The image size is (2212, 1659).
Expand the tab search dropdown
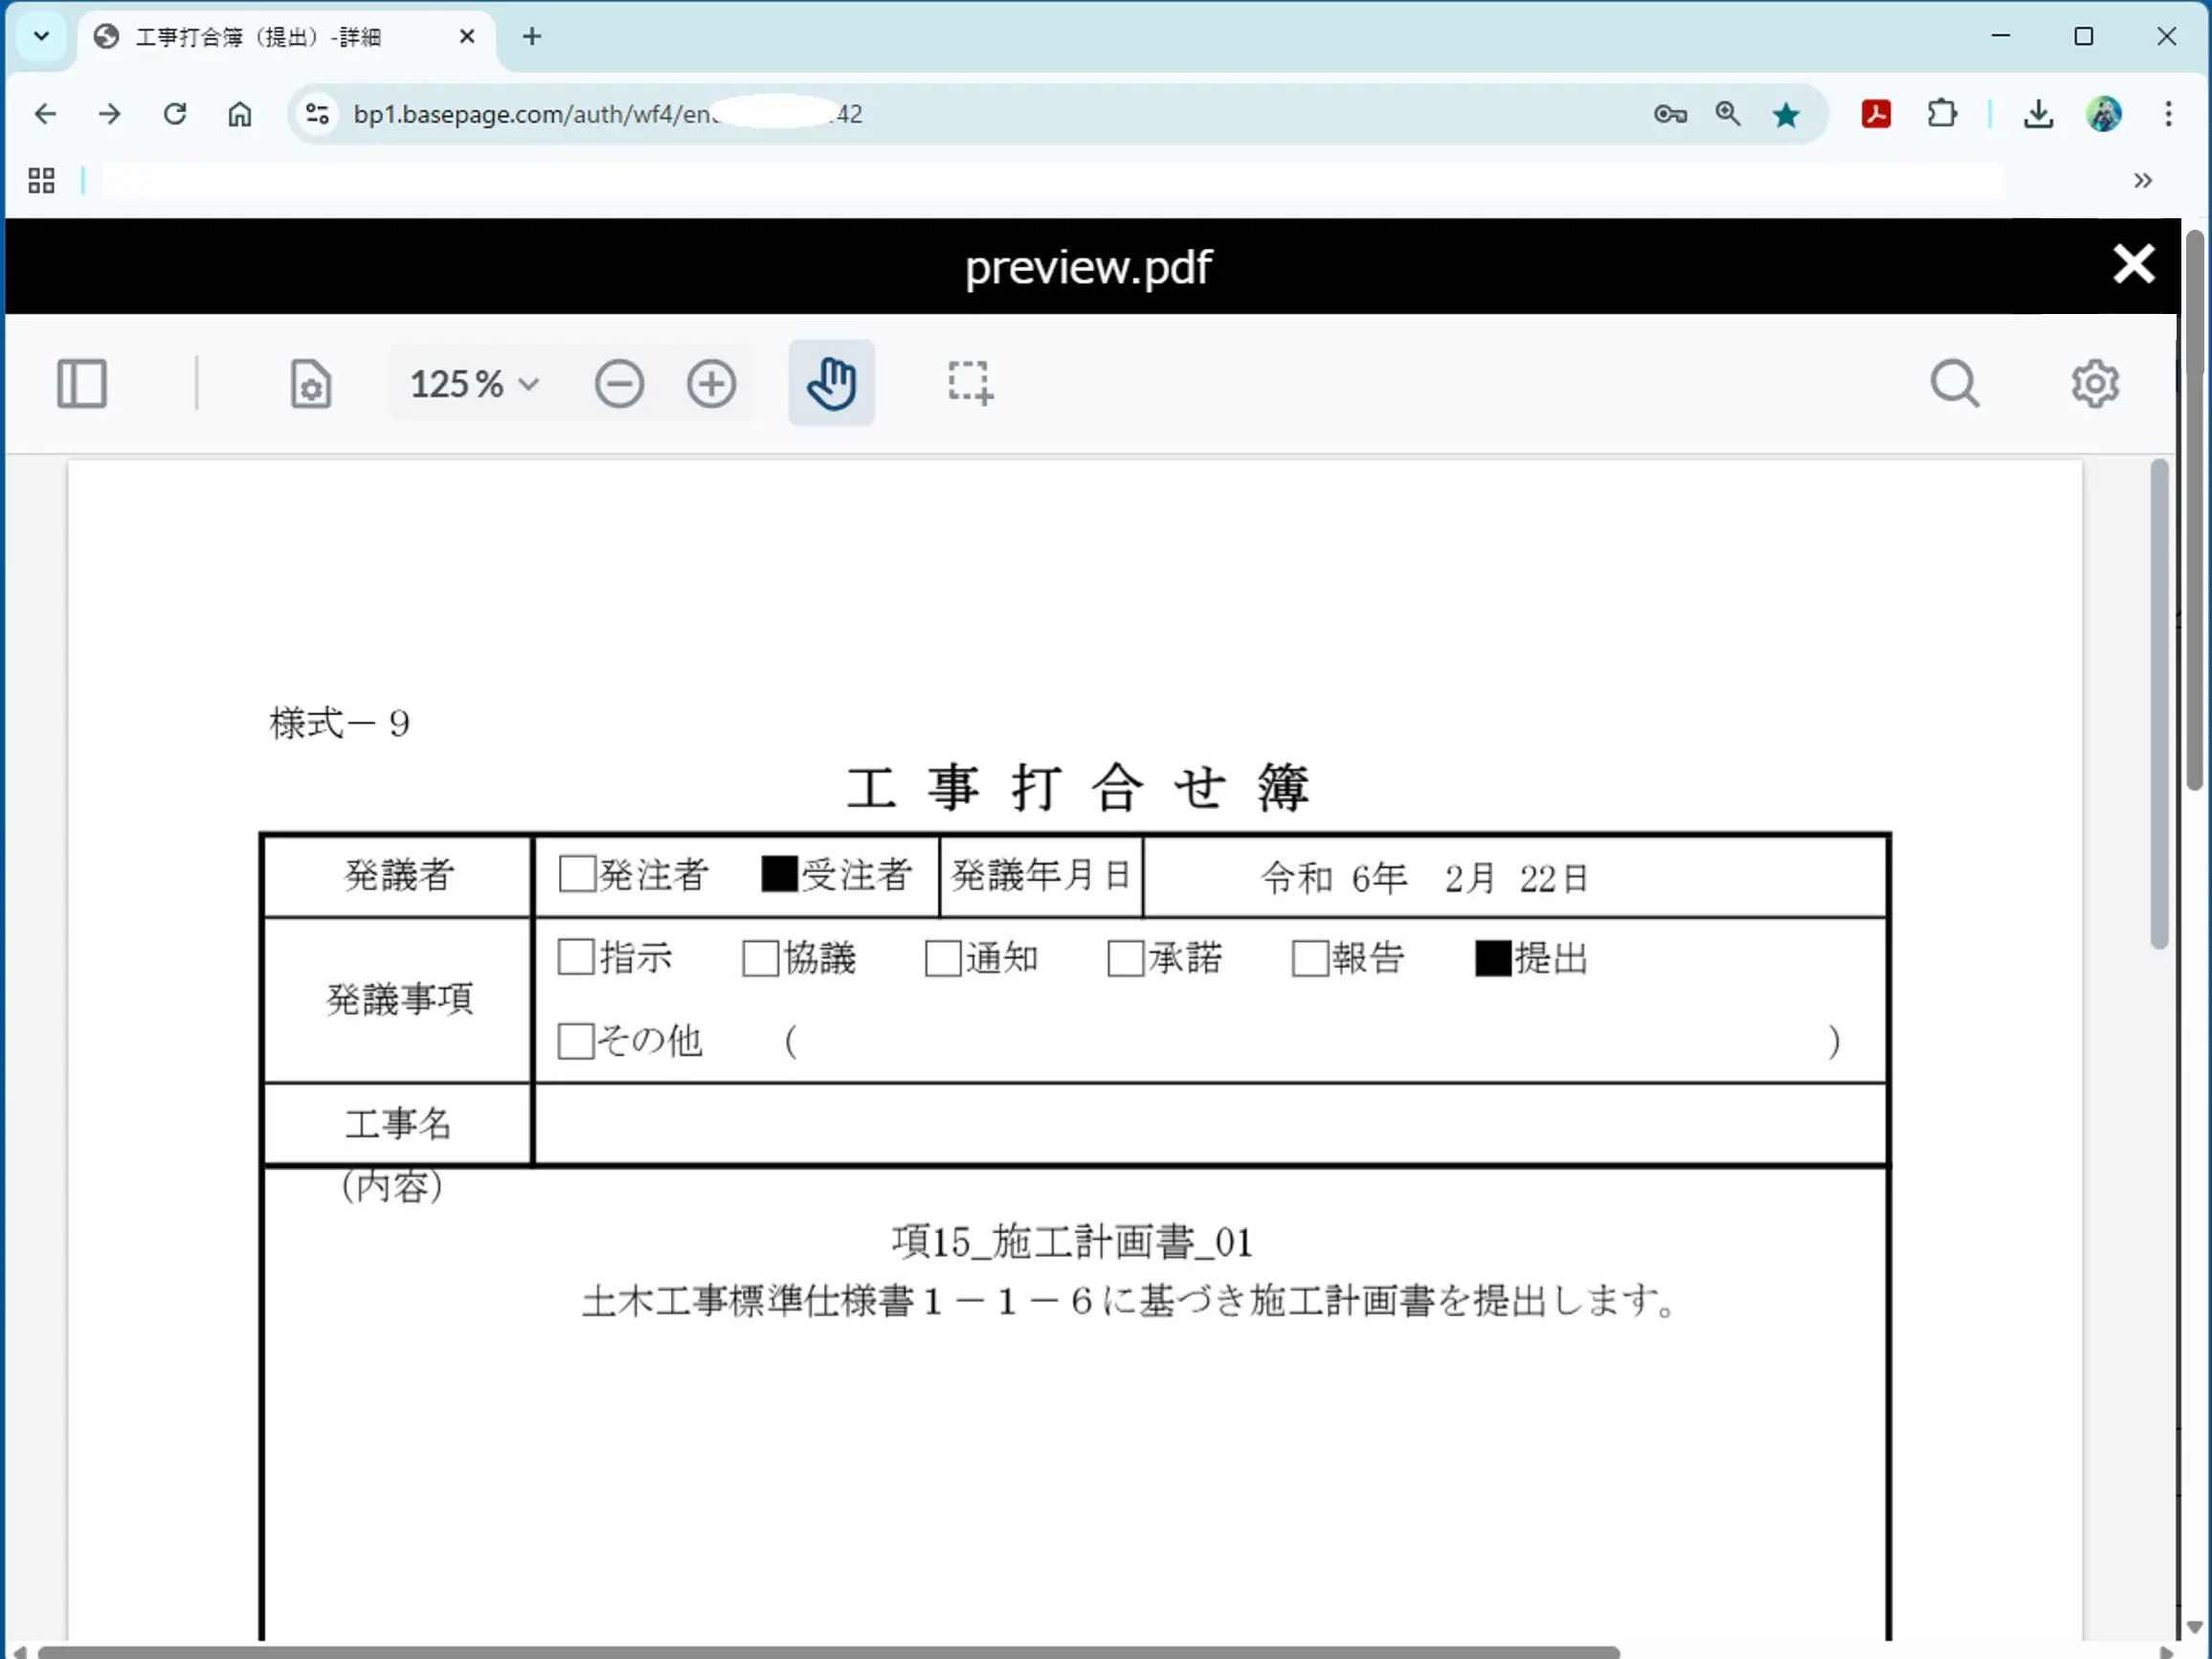(41, 37)
